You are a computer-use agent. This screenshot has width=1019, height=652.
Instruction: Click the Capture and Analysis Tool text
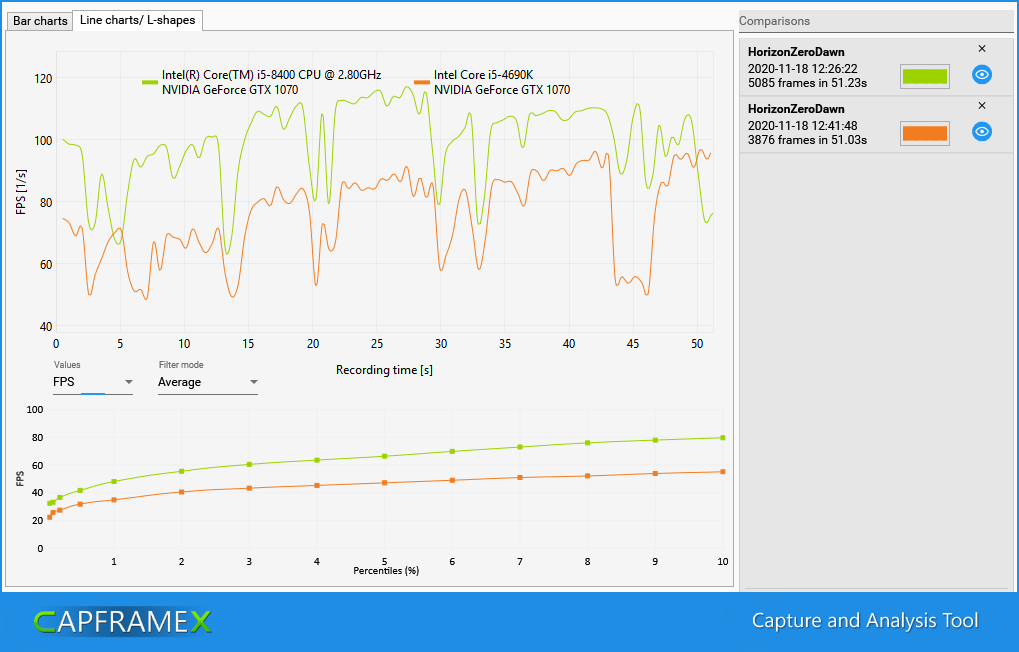click(x=865, y=621)
